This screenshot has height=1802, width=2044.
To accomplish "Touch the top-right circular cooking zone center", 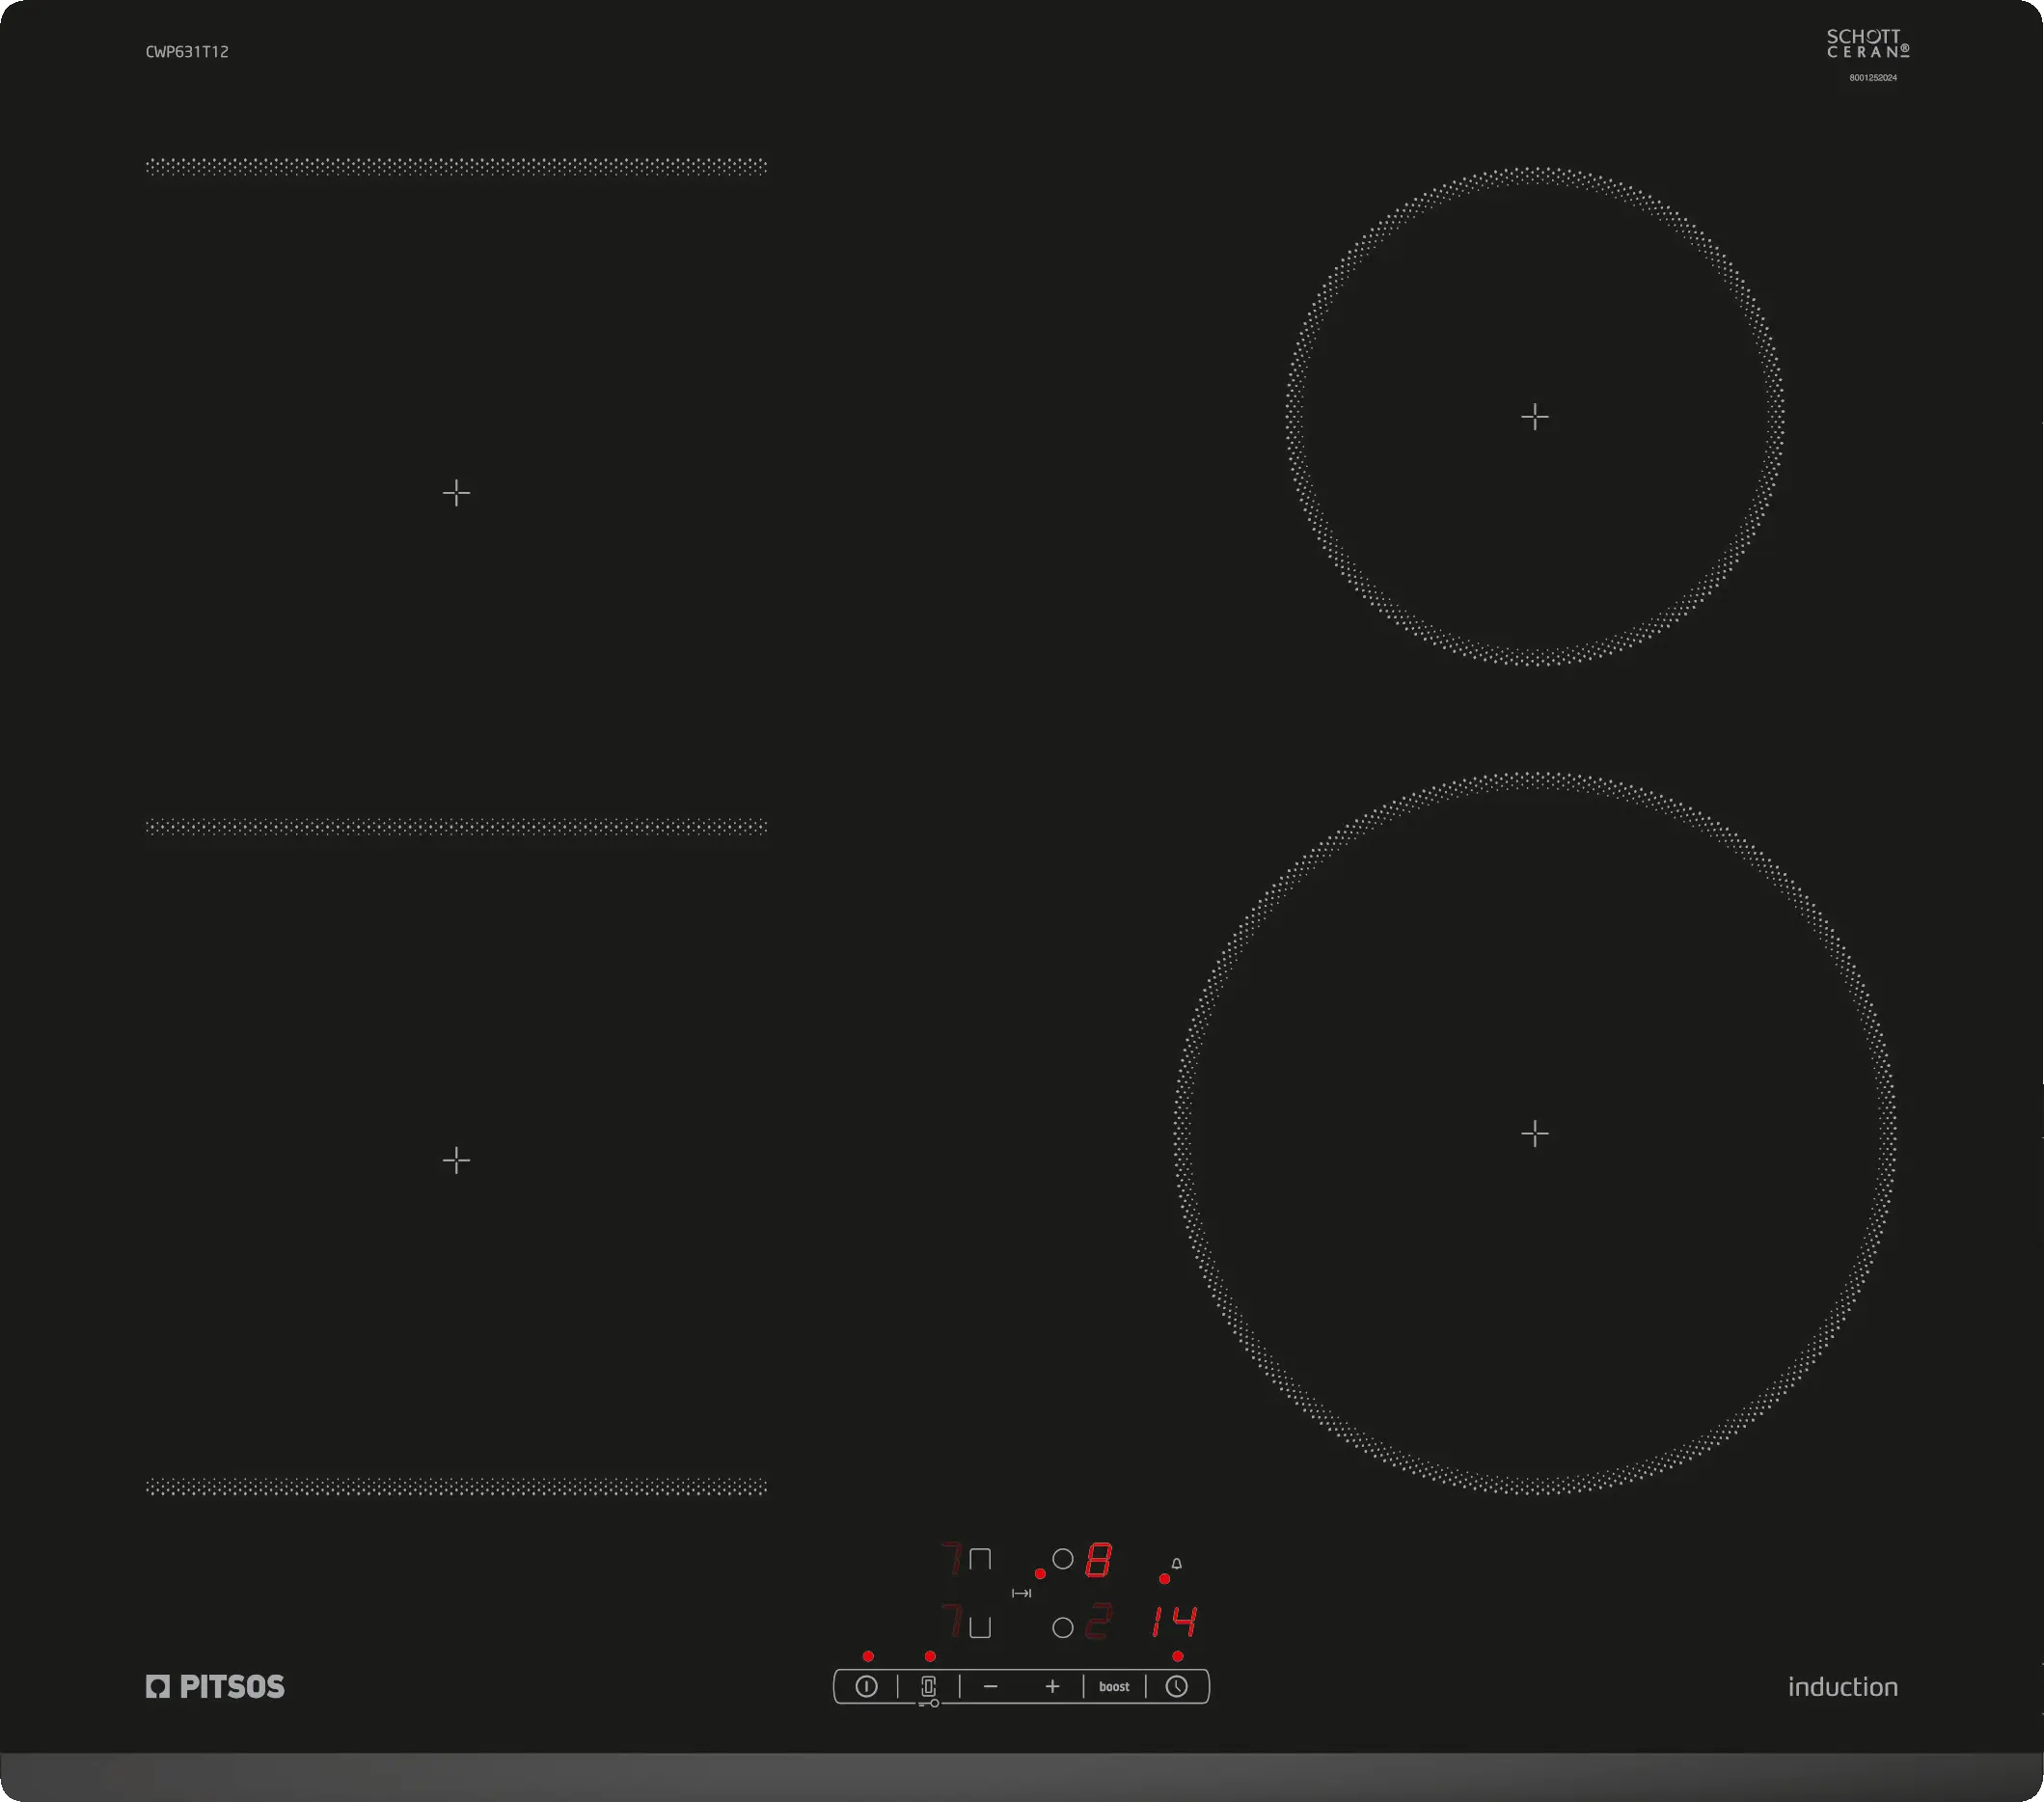I will pyautogui.click(x=1534, y=416).
